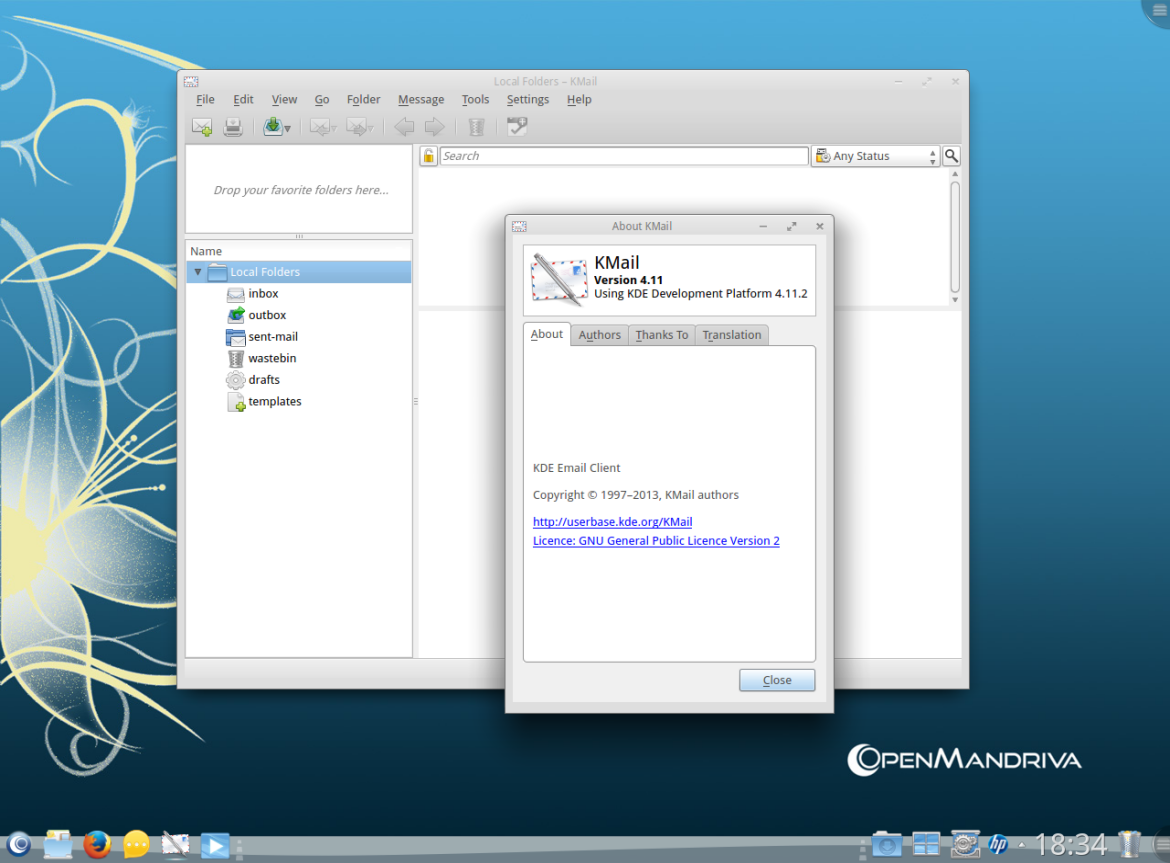The width and height of the screenshot is (1170, 863).
Task: Open the KMail userbase link
Action: coord(612,521)
